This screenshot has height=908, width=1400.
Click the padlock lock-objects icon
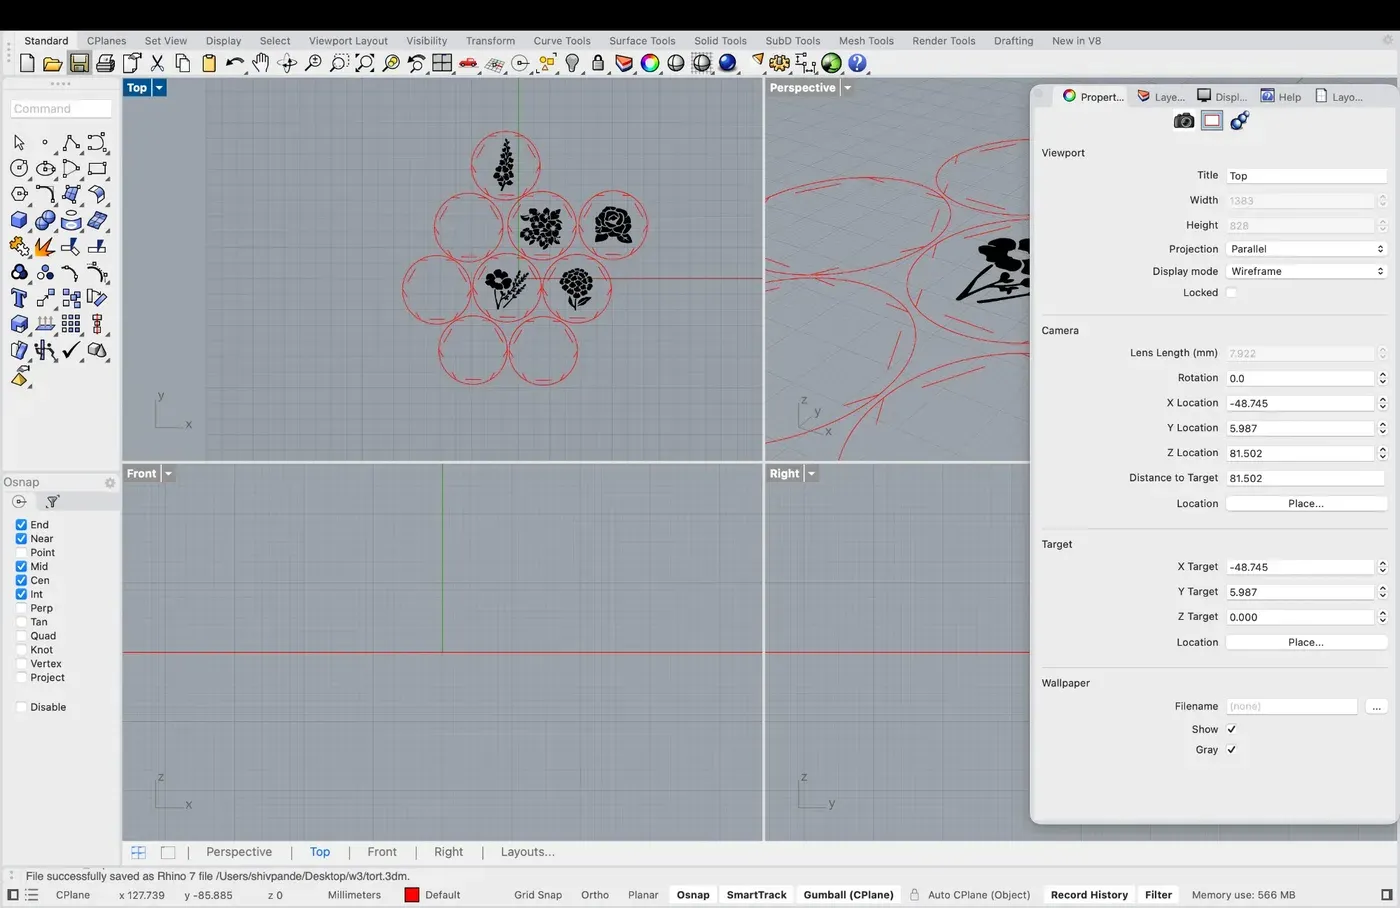coord(598,63)
